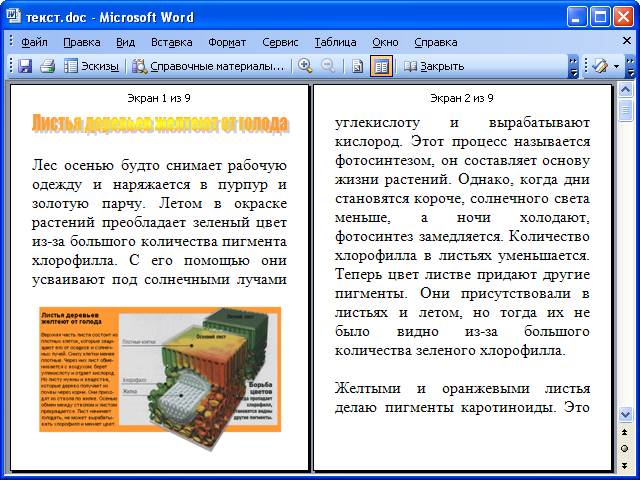Click the vertical scrollbar thumb
The image size is (640, 480).
[x=625, y=109]
